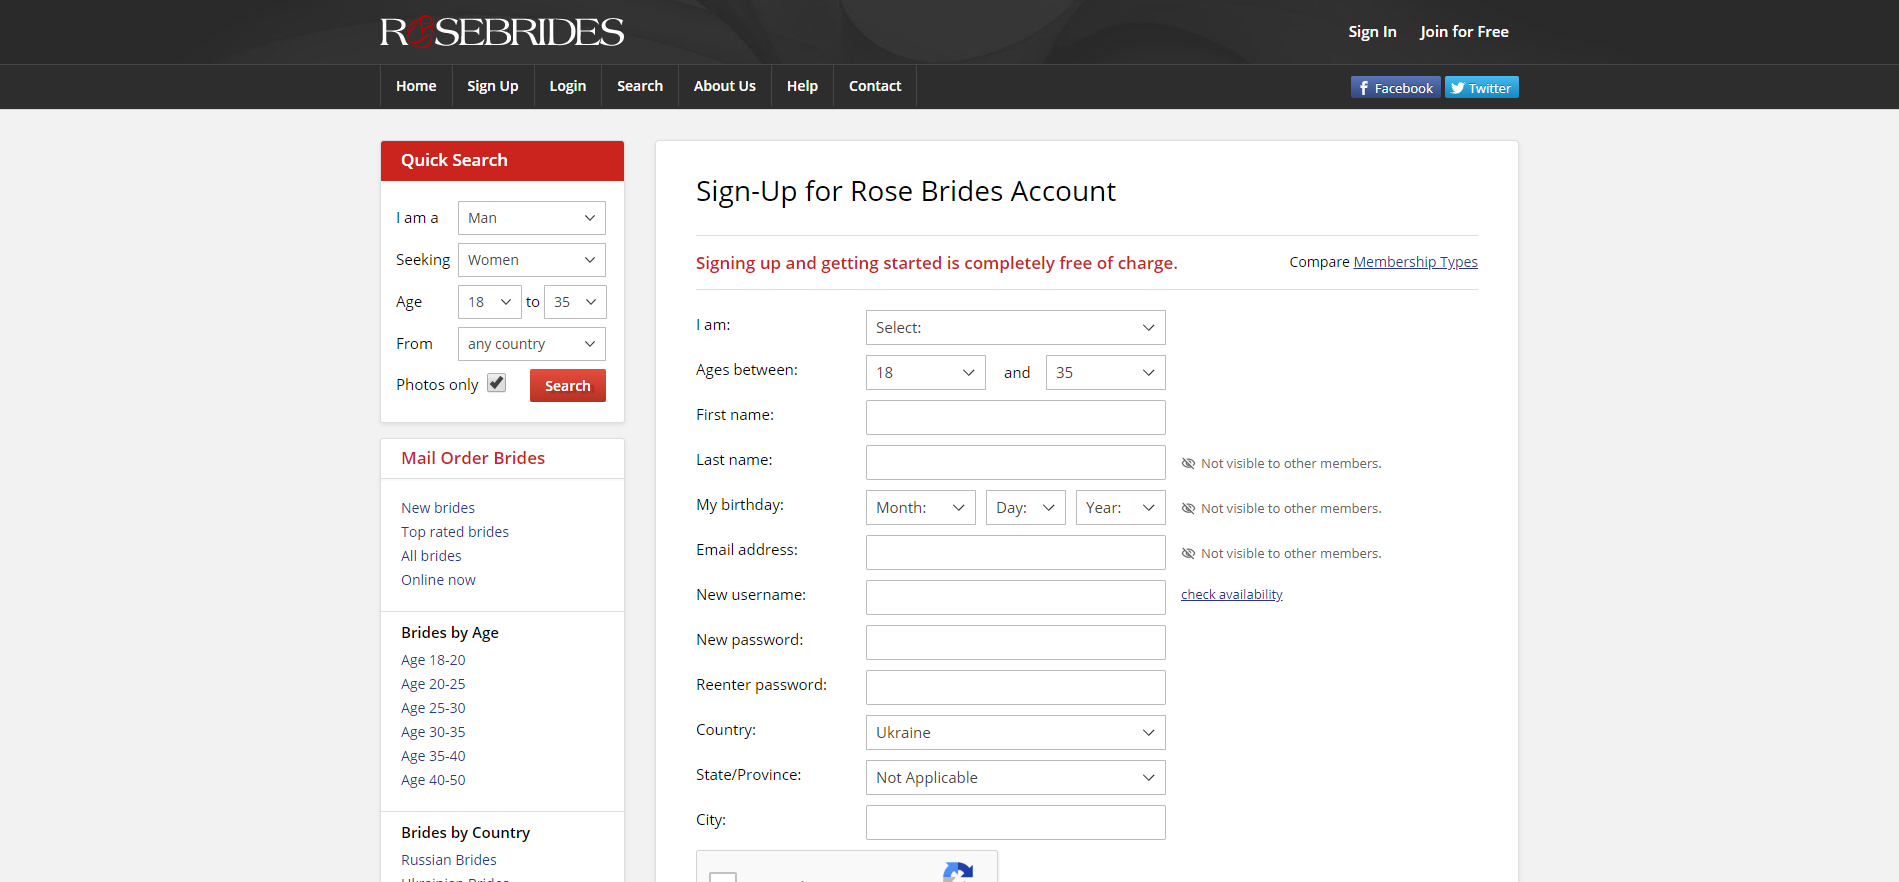Tick the reCAPTCHA checkbox
The height and width of the screenshot is (882, 1899).
[x=722, y=877]
